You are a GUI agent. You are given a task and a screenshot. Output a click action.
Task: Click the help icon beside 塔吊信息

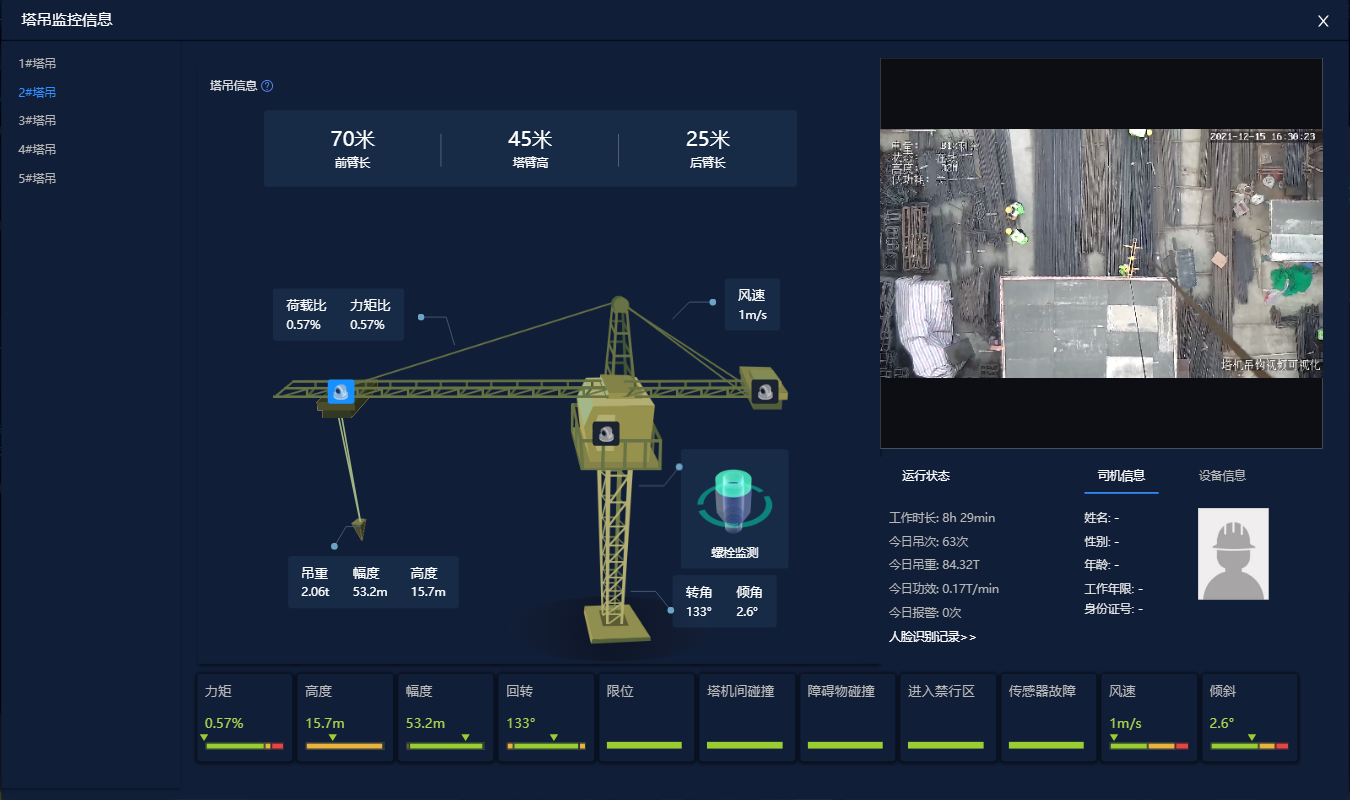267,86
